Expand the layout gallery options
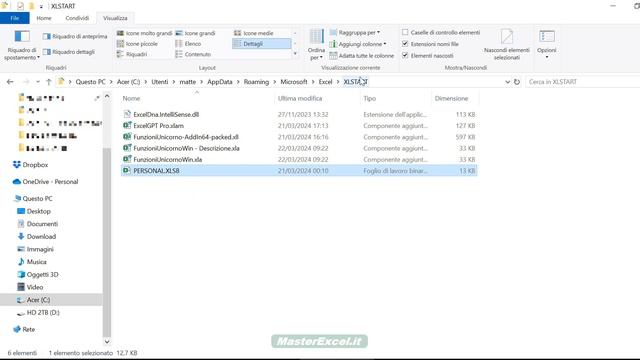The image size is (640, 360). pos(295,54)
